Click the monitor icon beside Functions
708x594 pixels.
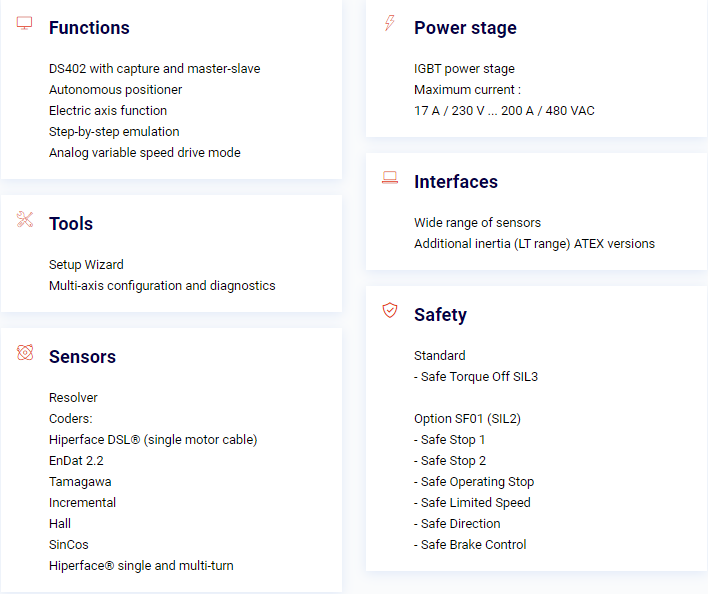[24, 23]
